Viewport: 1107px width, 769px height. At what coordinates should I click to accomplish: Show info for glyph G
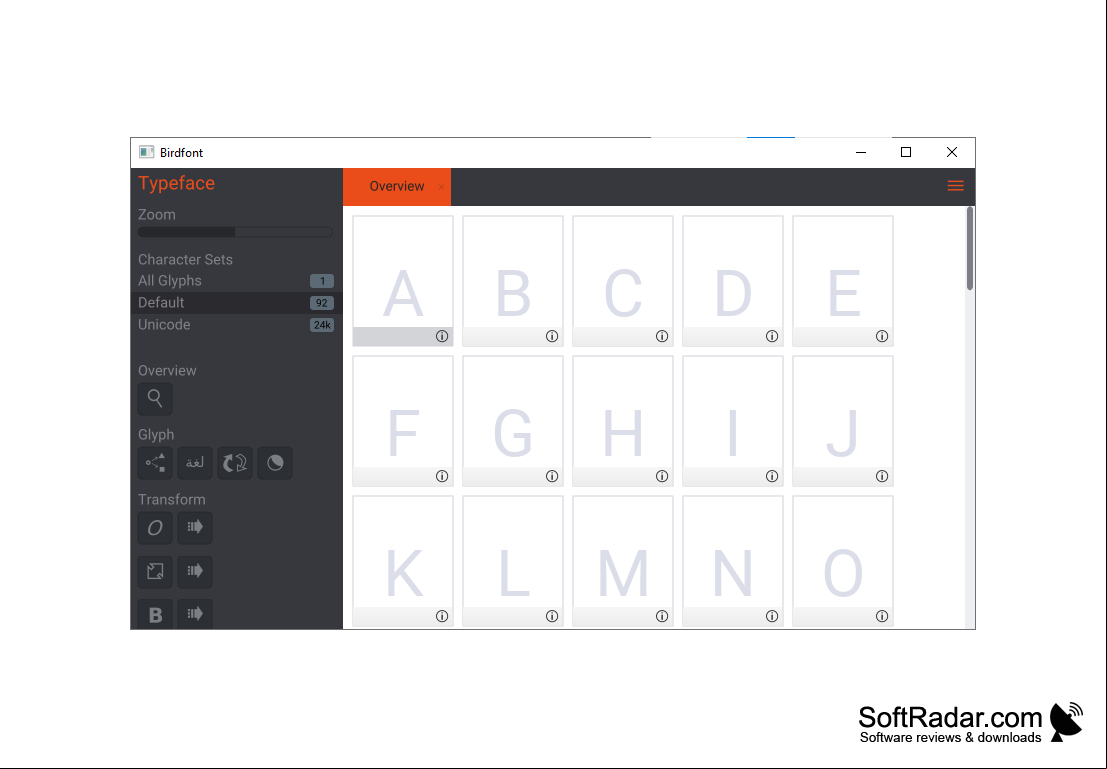coord(552,476)
